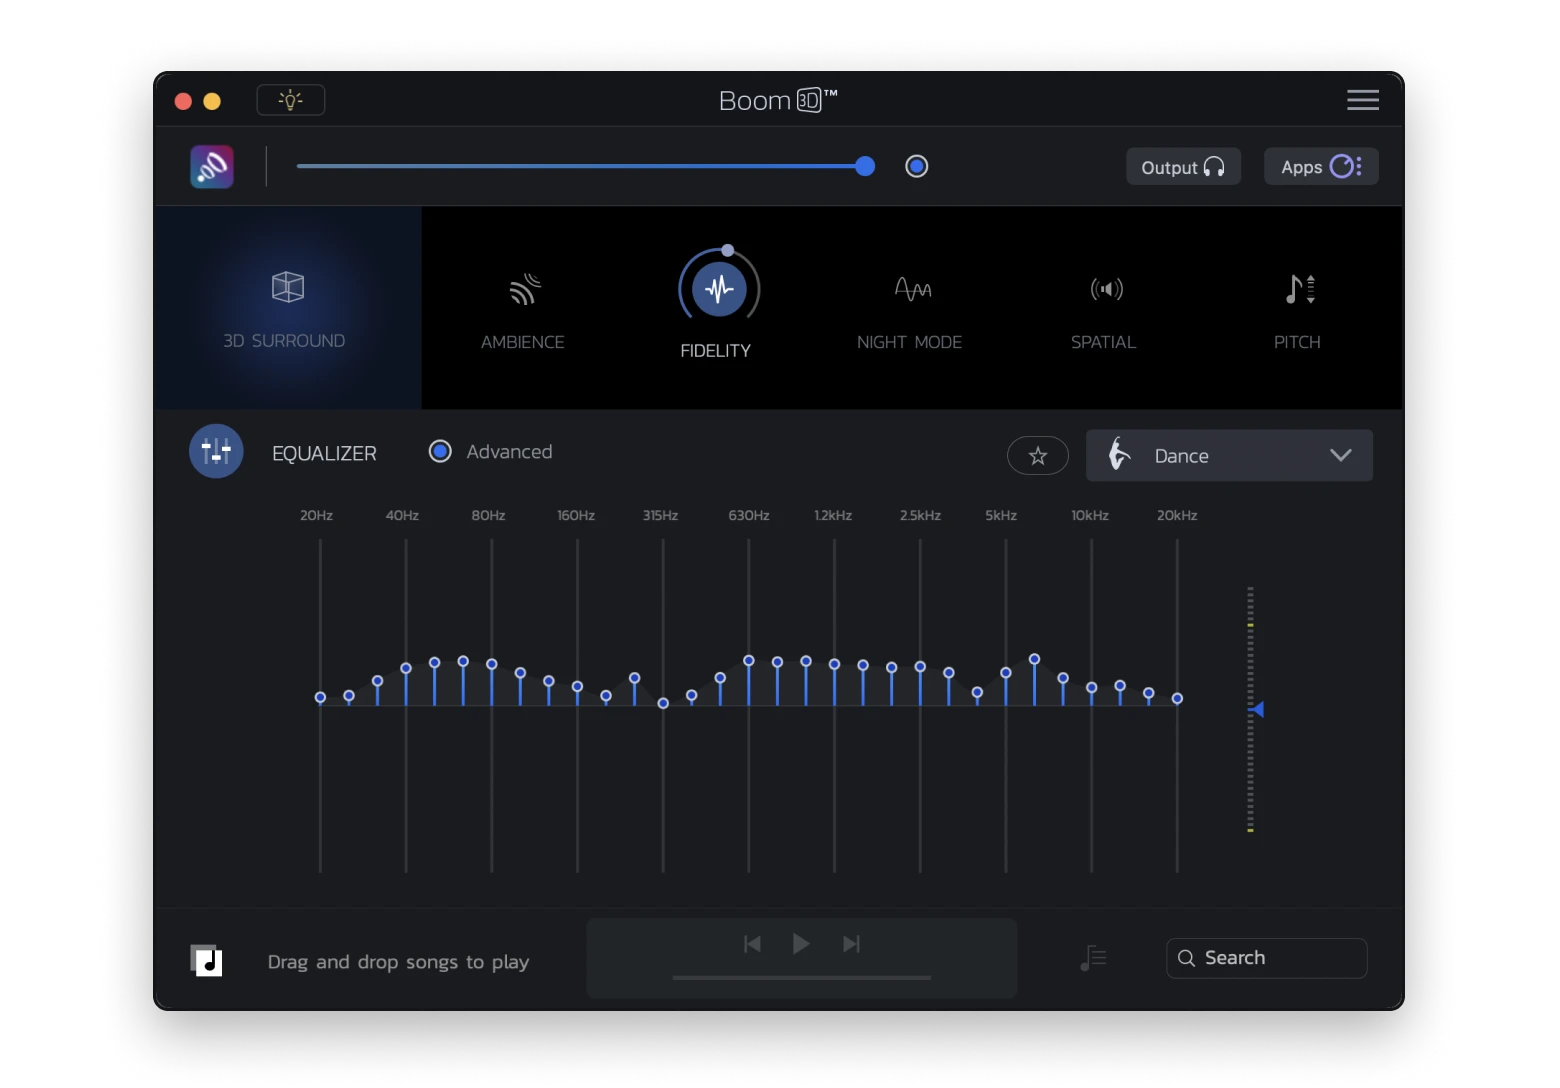Click the next track button
Screen dimensions: 1560x1088
(x=851, y=944)
